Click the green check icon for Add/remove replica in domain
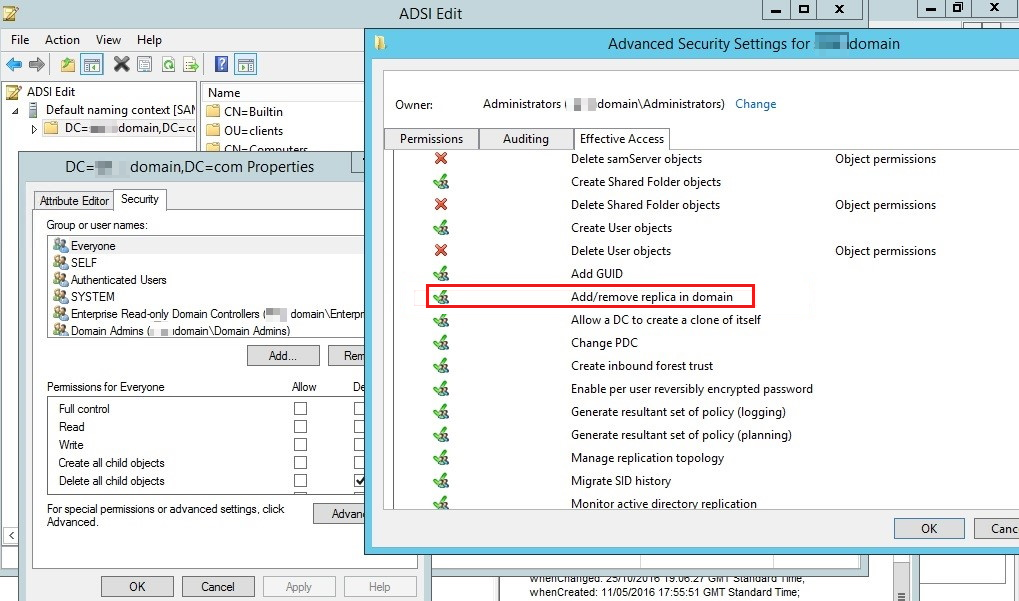Screen dimensions: 1019x601 coord(441,297)
